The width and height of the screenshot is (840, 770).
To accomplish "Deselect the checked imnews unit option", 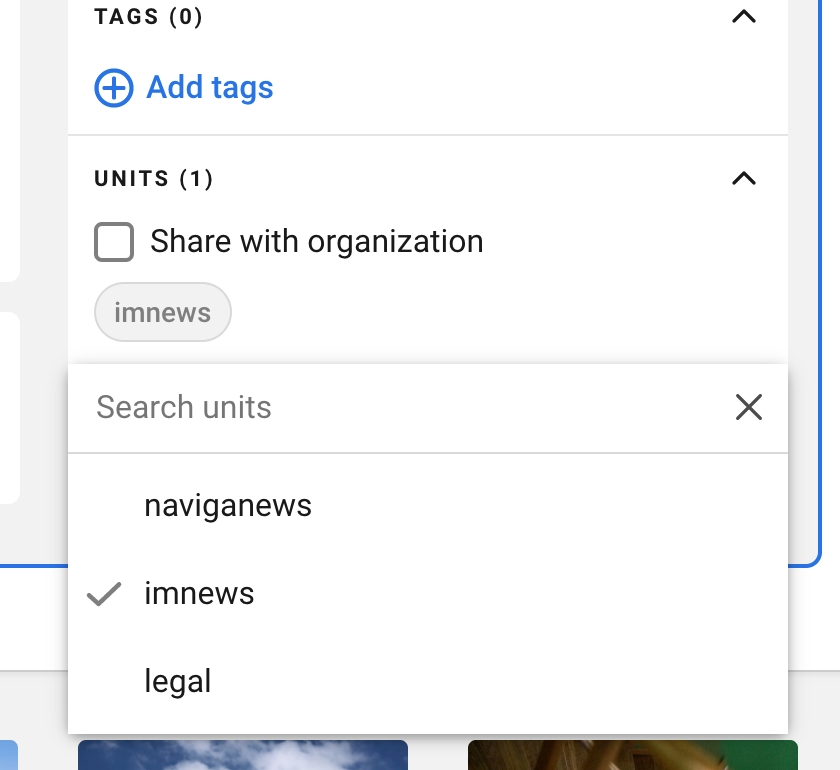I will tap(200, 594).
